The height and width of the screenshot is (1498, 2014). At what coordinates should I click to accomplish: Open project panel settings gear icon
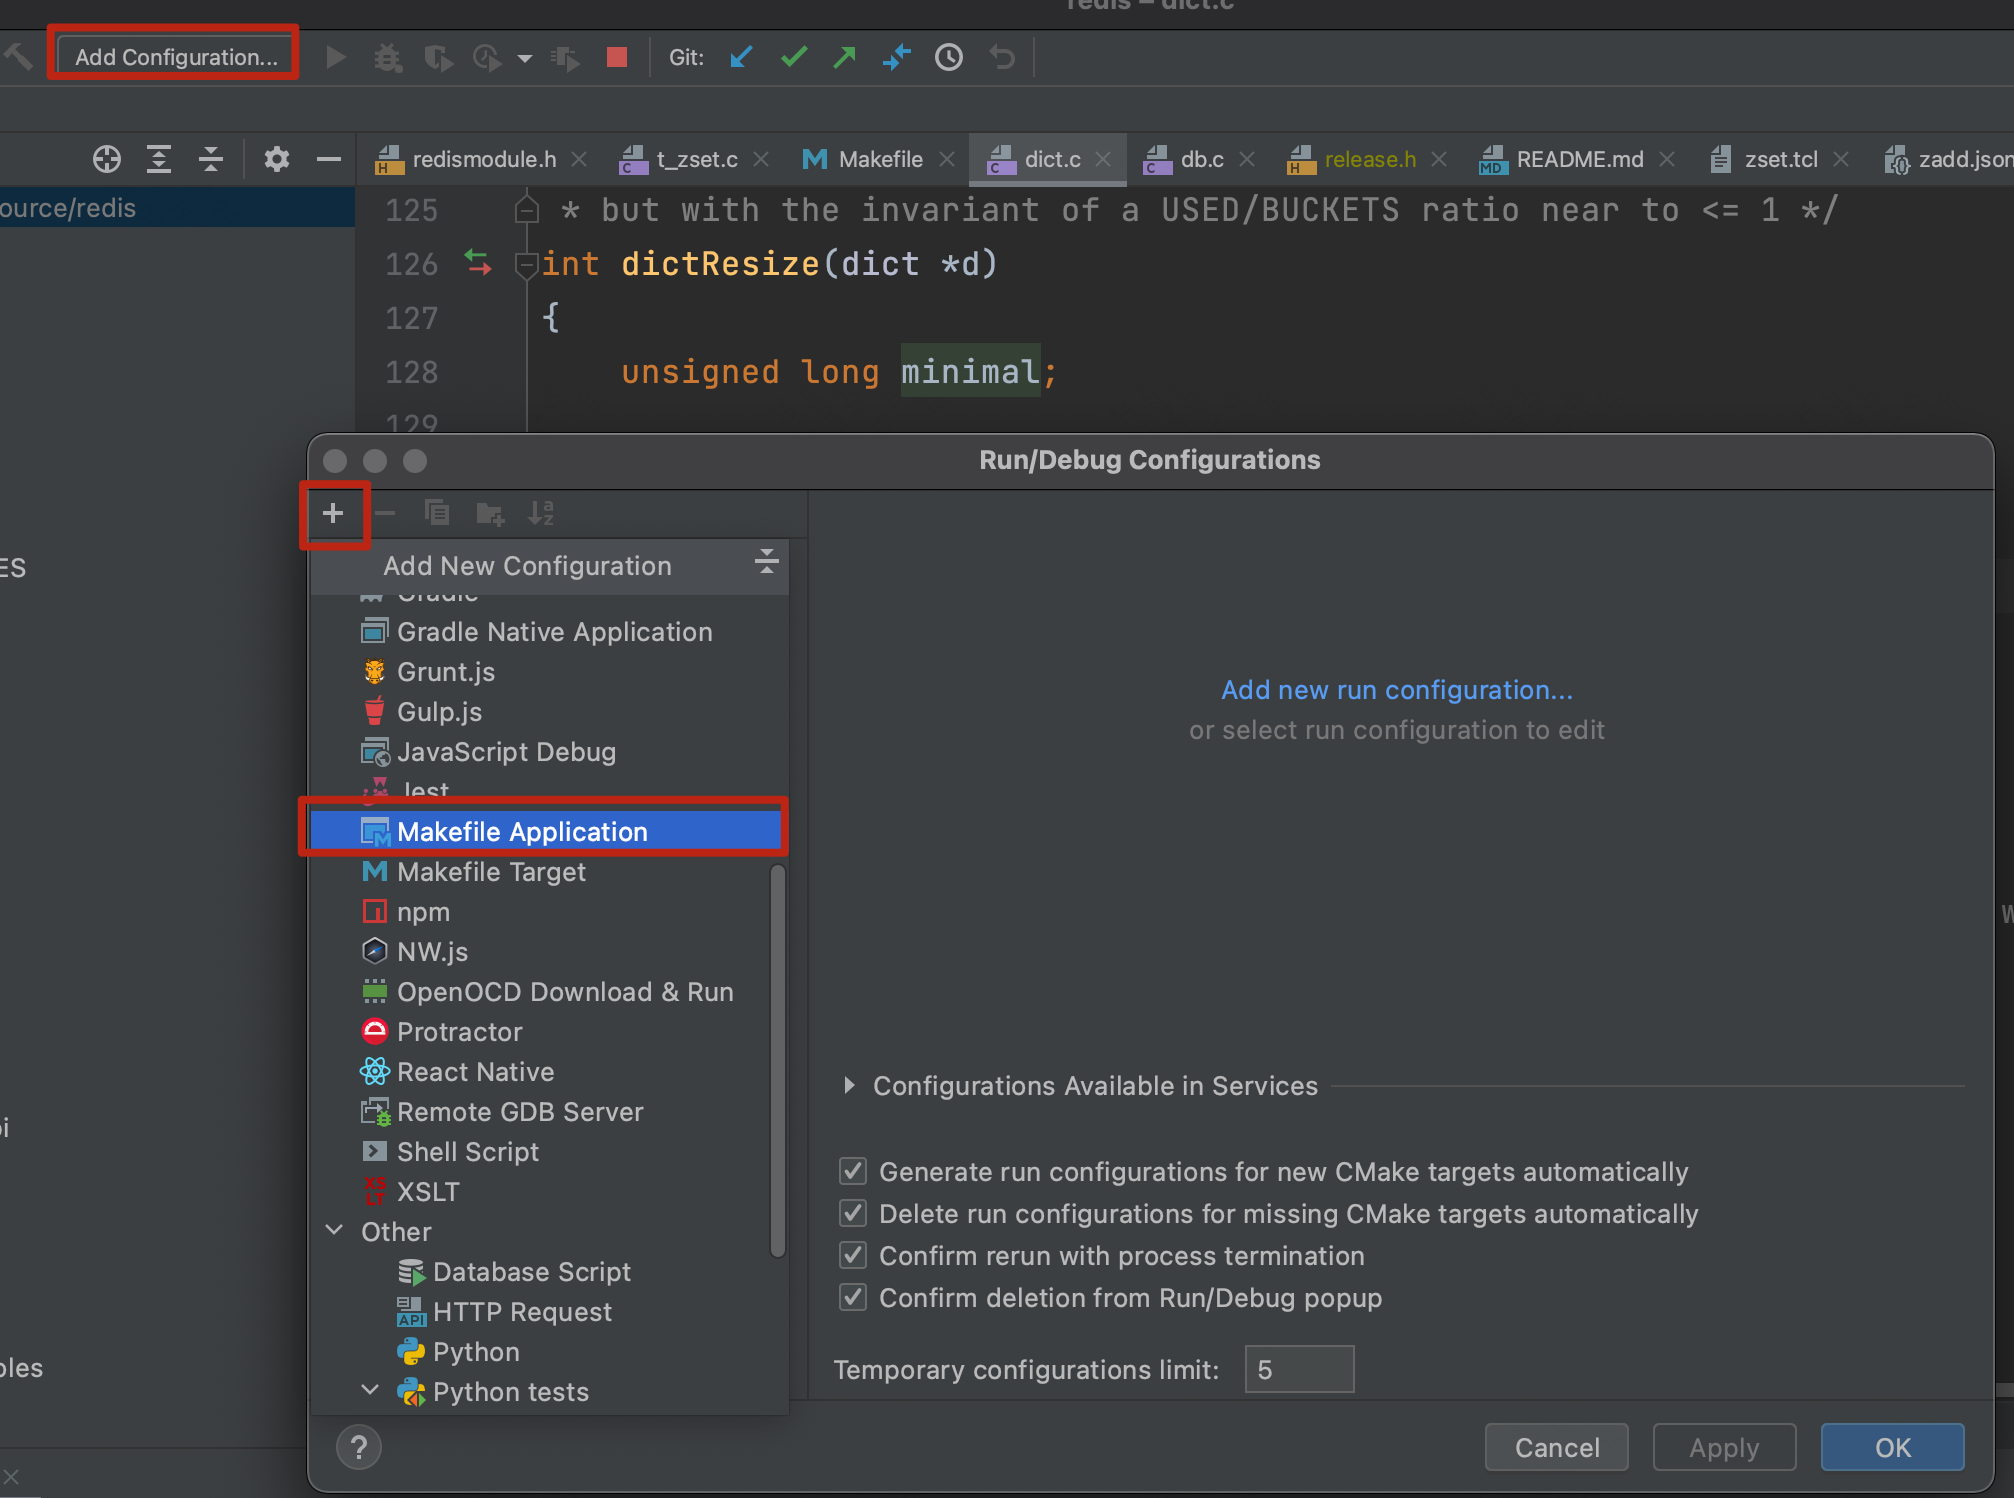coord(277,159)
